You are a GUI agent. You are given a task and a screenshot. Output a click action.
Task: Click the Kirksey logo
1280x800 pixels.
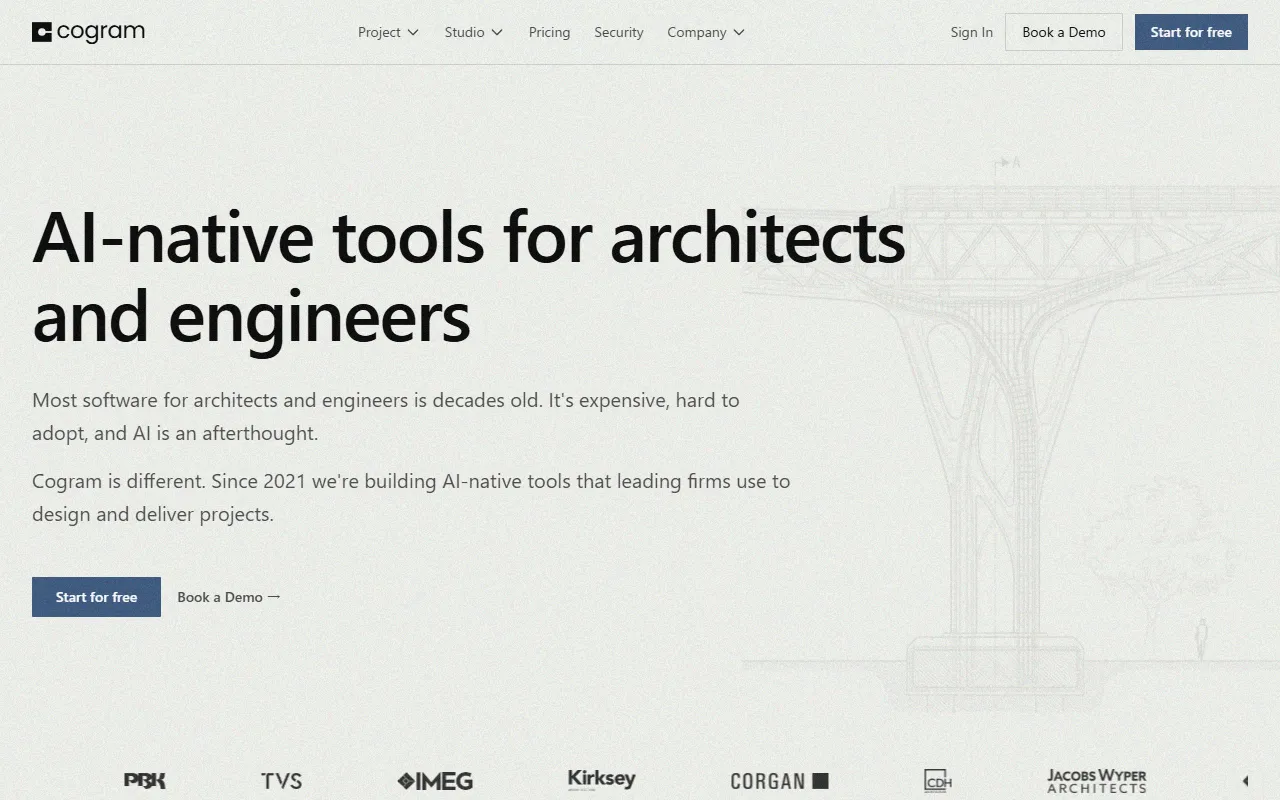click(x=601, y=779)
